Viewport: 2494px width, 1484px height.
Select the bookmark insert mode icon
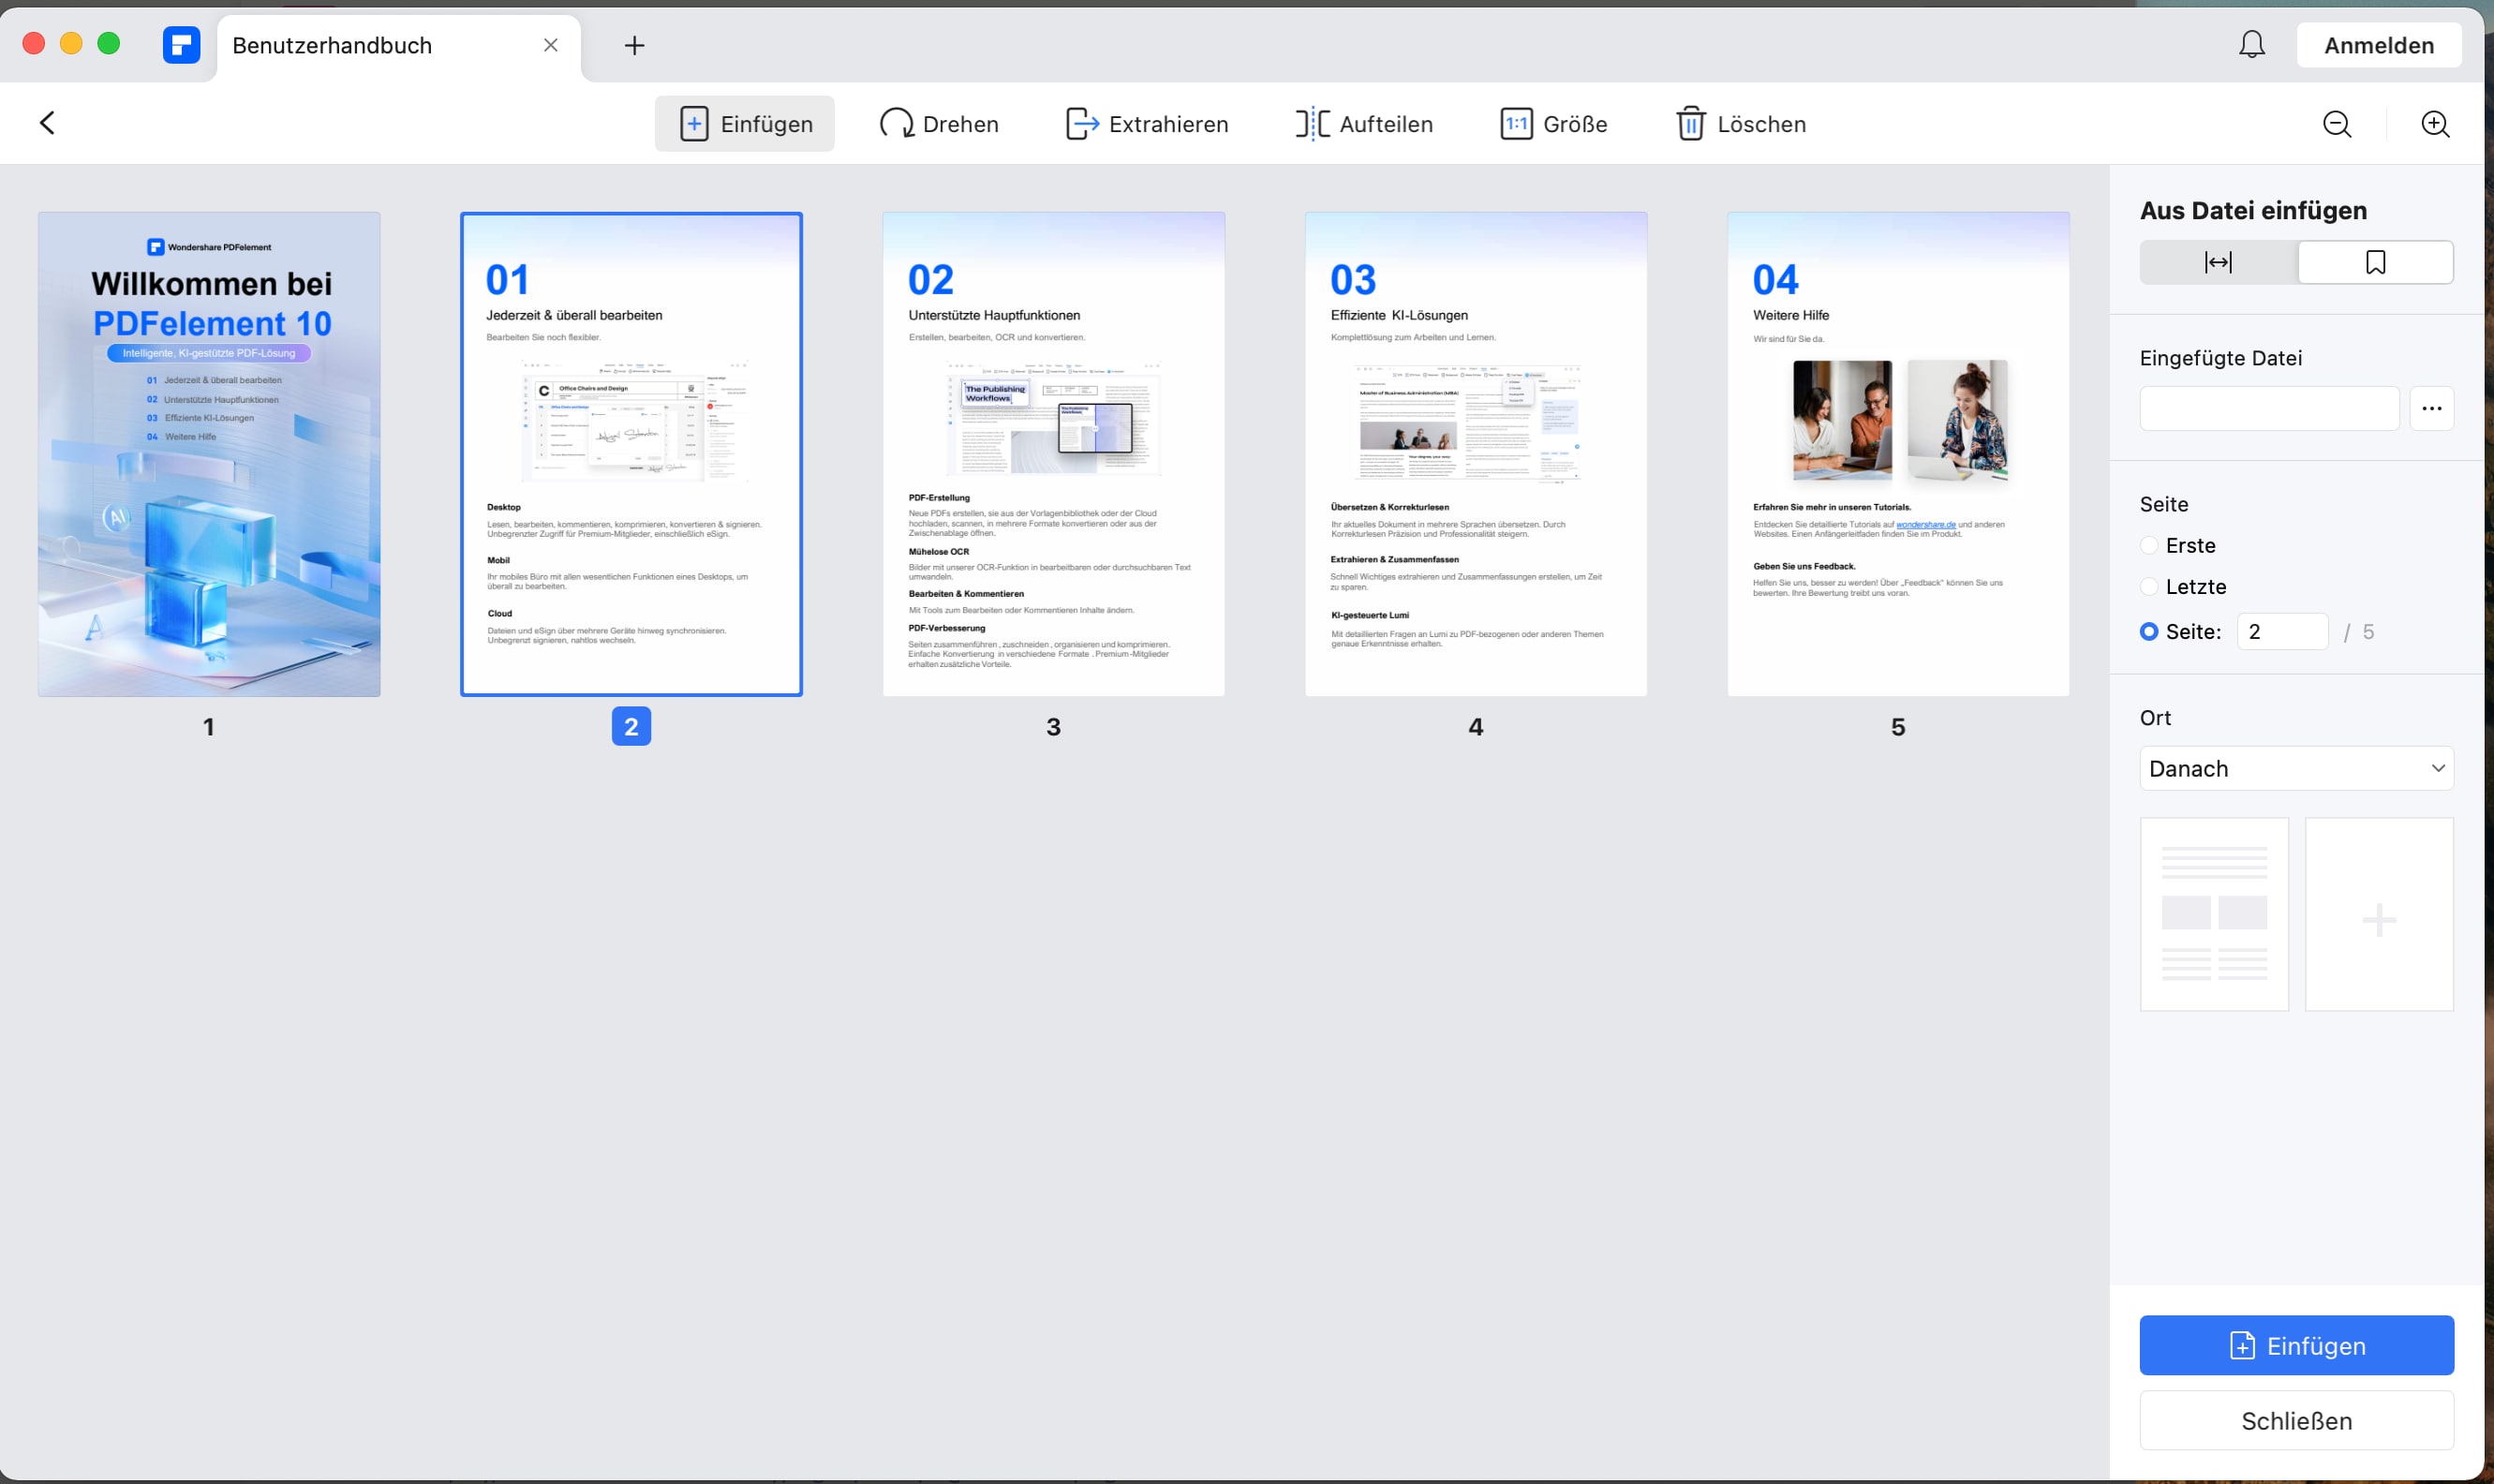pyautogui.click(x=2375, y=262)
